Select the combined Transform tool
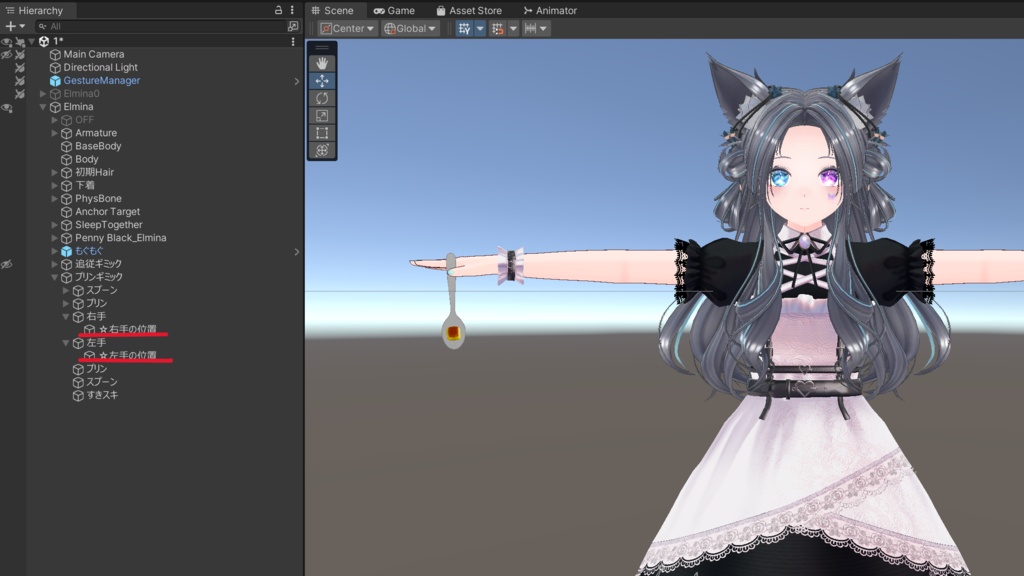Screen dimensions: 1024x576 [x=322, y=150]
